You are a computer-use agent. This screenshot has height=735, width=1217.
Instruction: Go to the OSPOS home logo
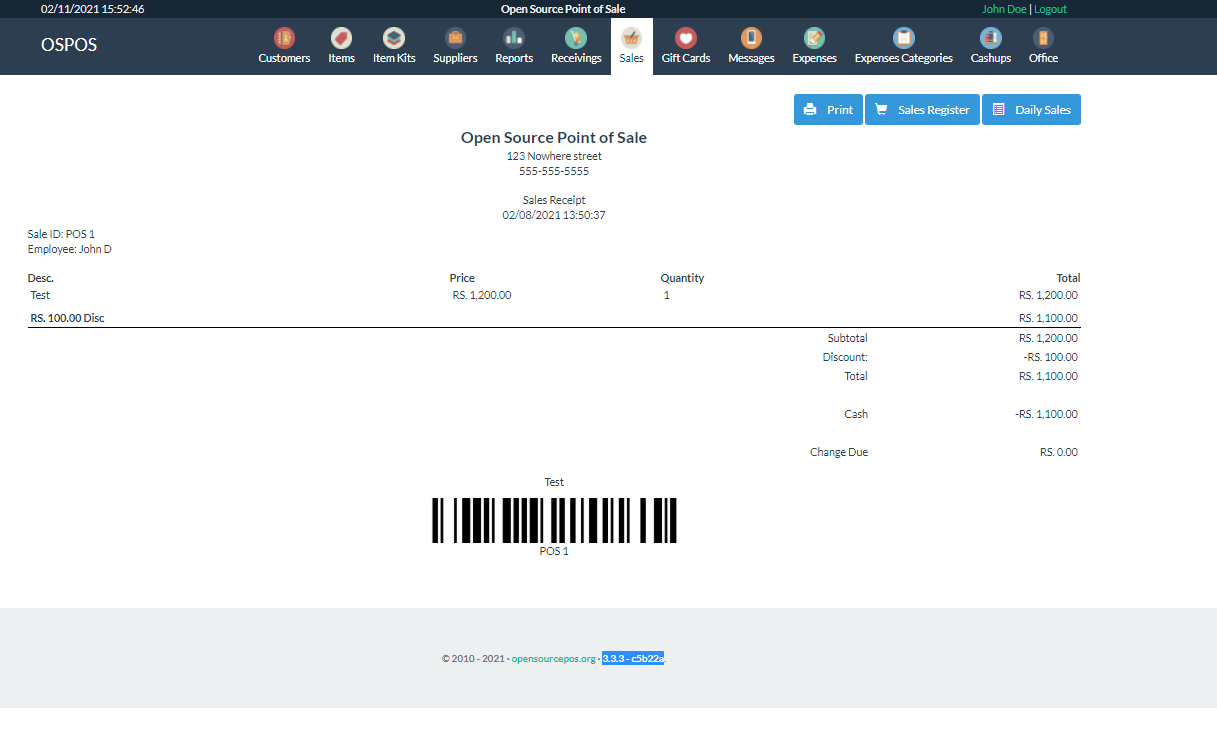pos(68,45)
